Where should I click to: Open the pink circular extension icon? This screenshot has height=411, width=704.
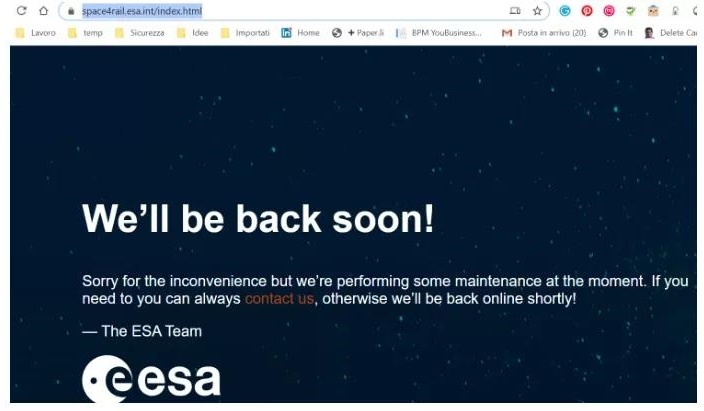coord(608,11)
